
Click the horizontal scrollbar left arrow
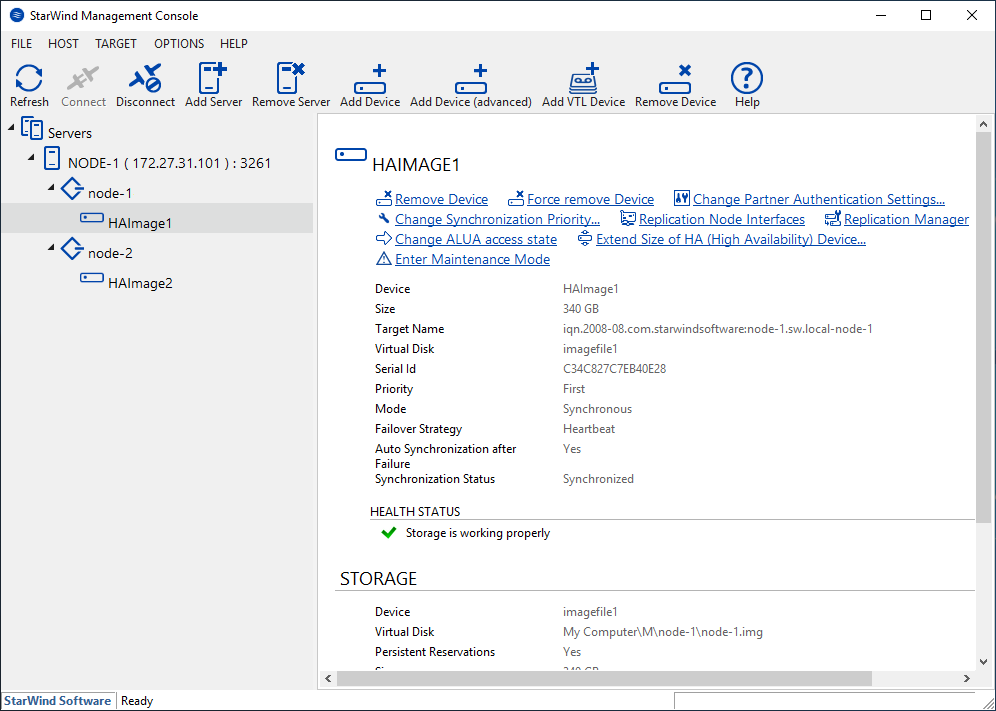328,679
